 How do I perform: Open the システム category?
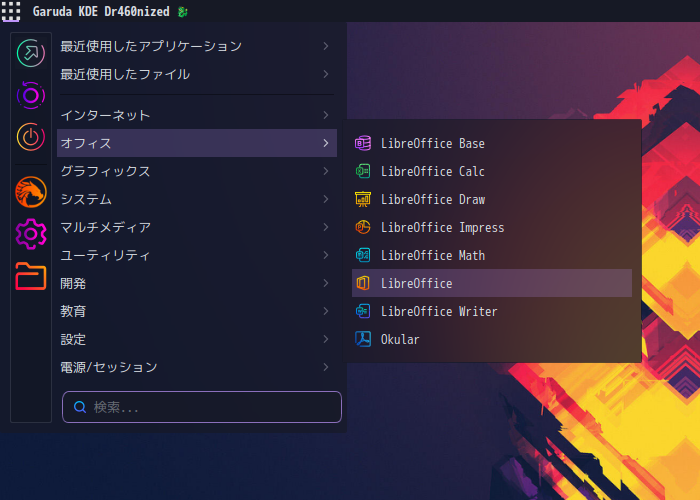coord(197,199)
